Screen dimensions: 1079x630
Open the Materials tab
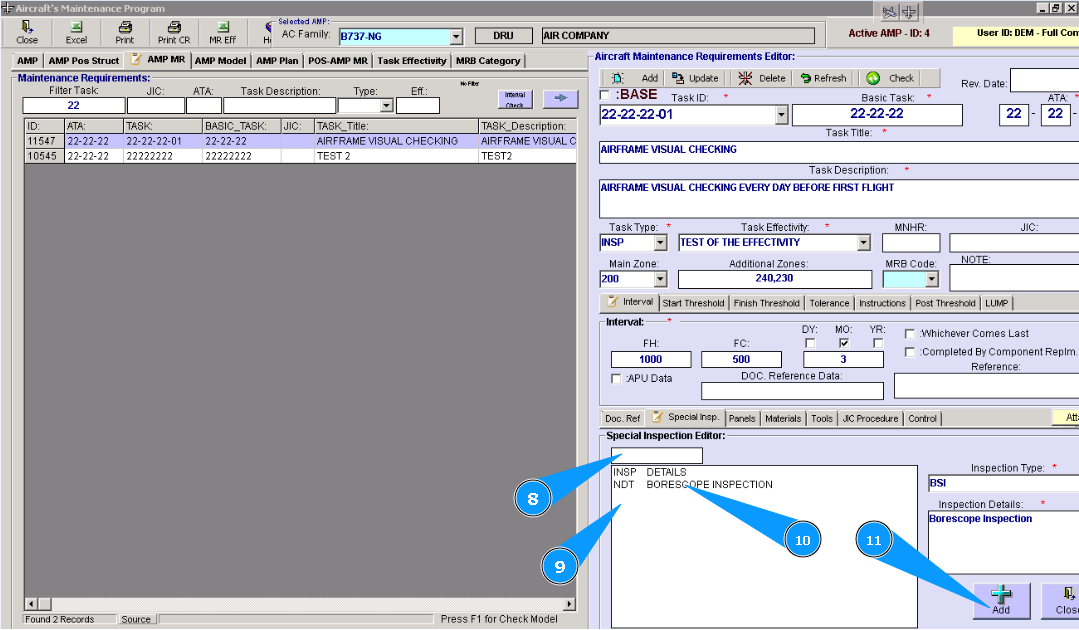(x=783, y=419)
